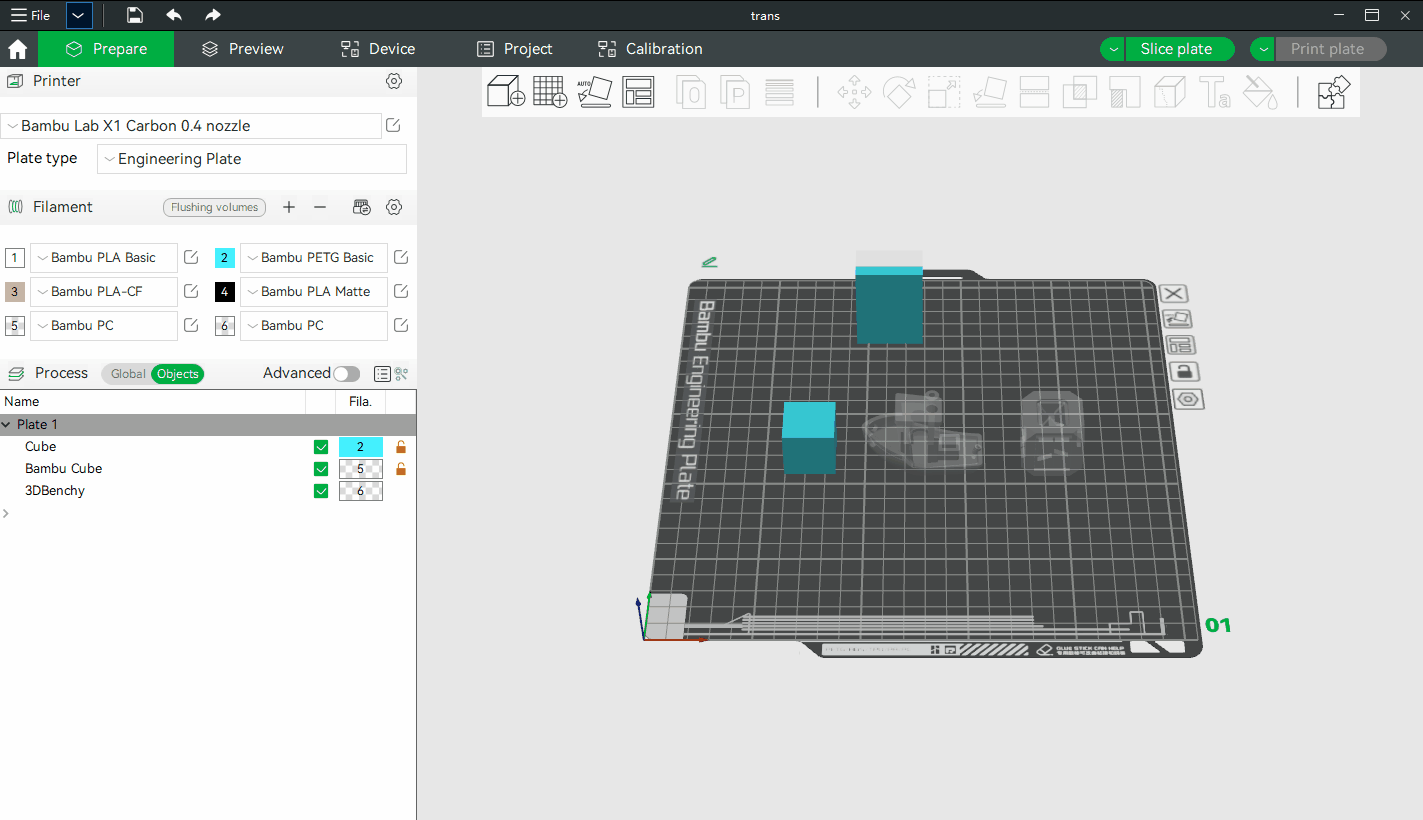Switch to the Device tab

378,49
